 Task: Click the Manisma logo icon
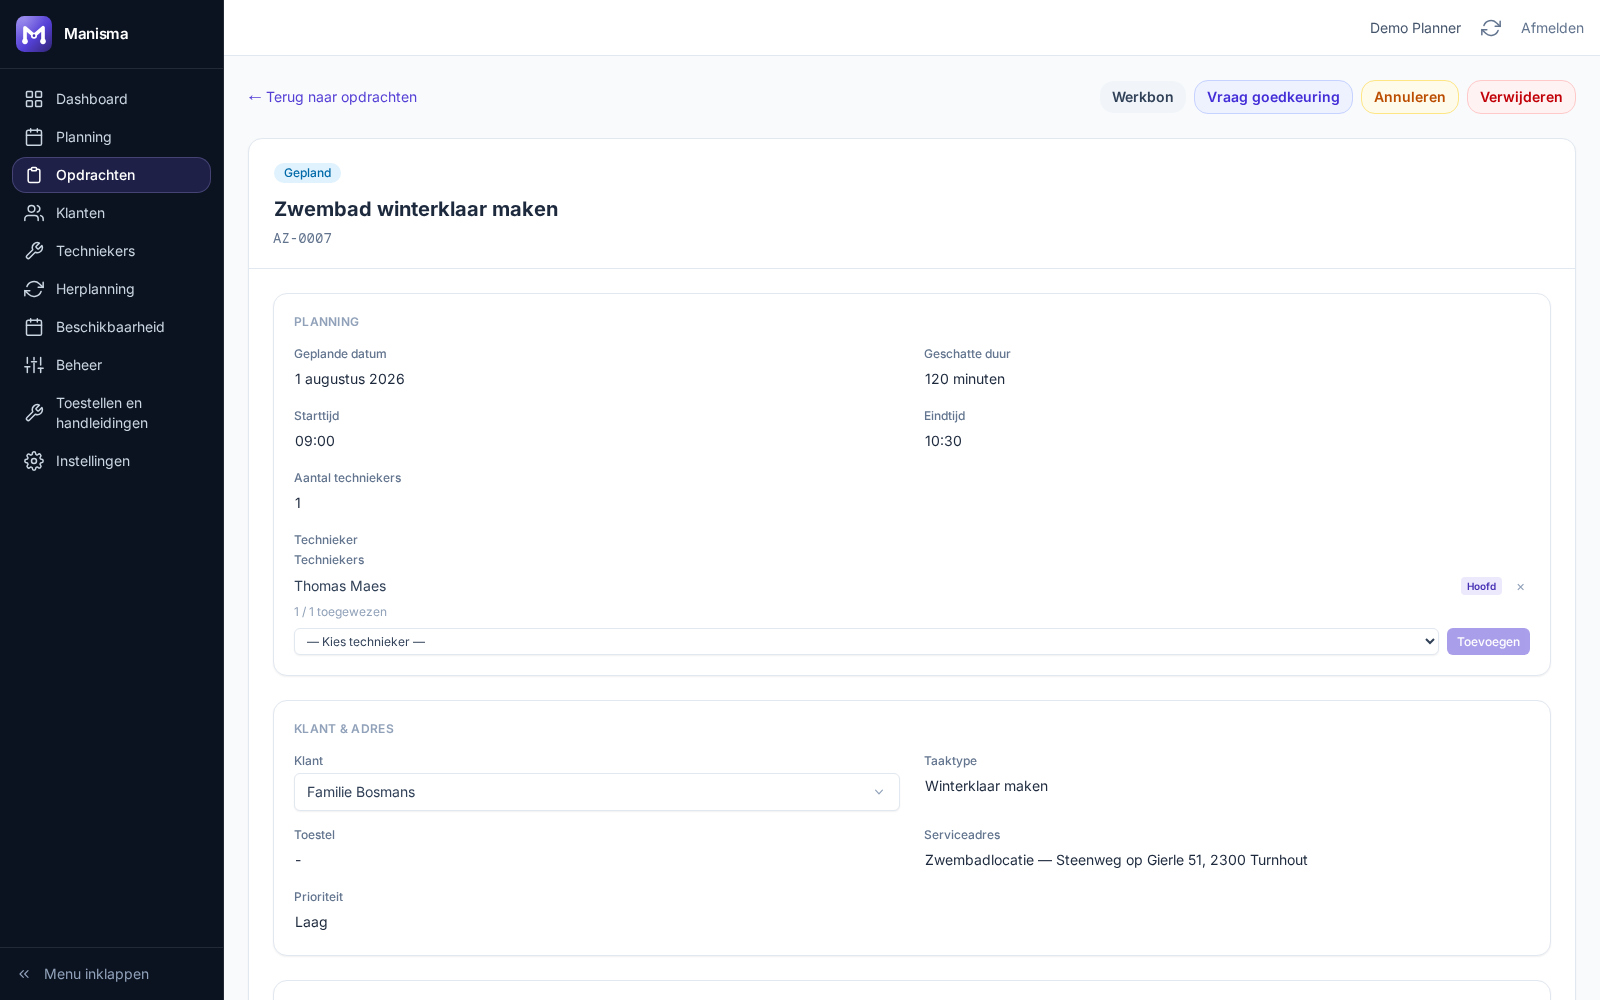[34, 34]
